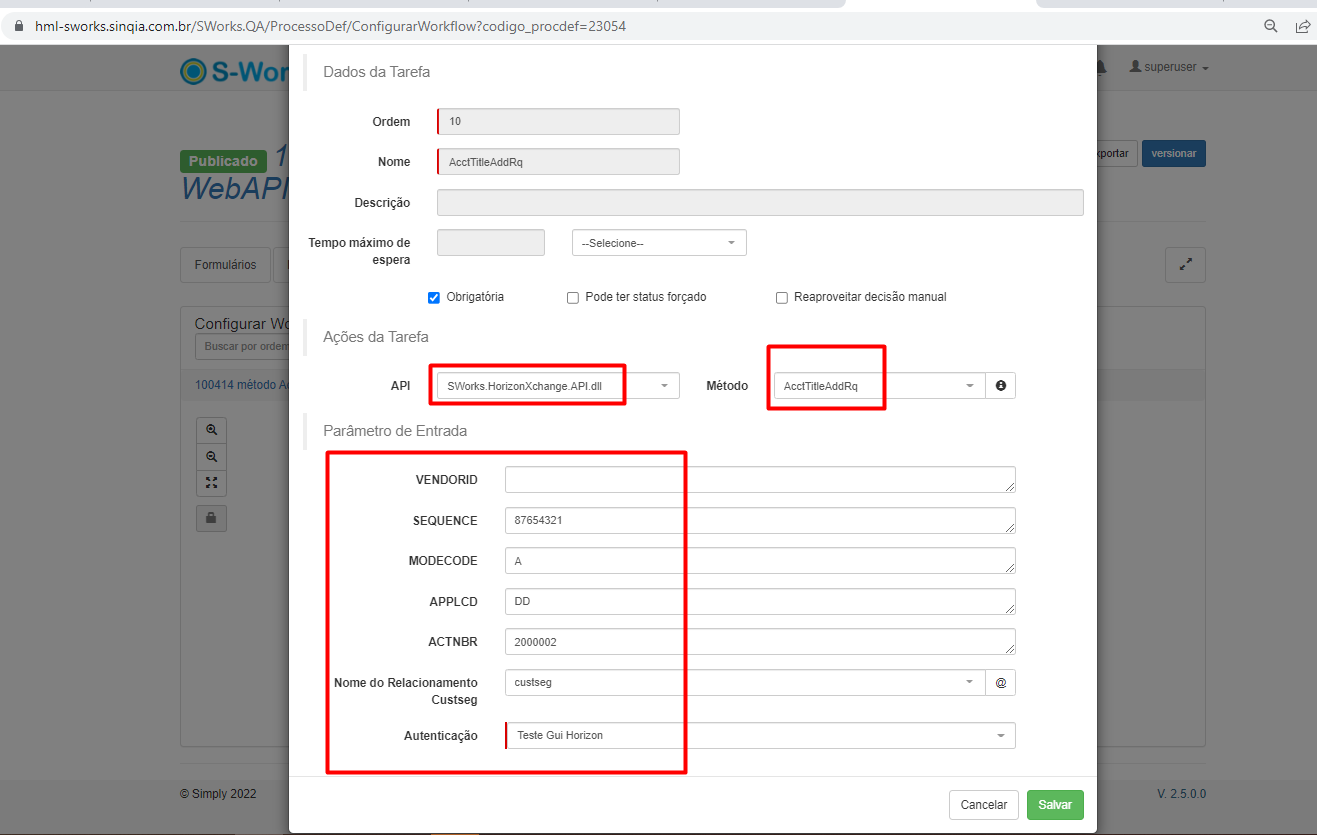Click the Nome input field

pyautogui.click(x=558, y=162)
